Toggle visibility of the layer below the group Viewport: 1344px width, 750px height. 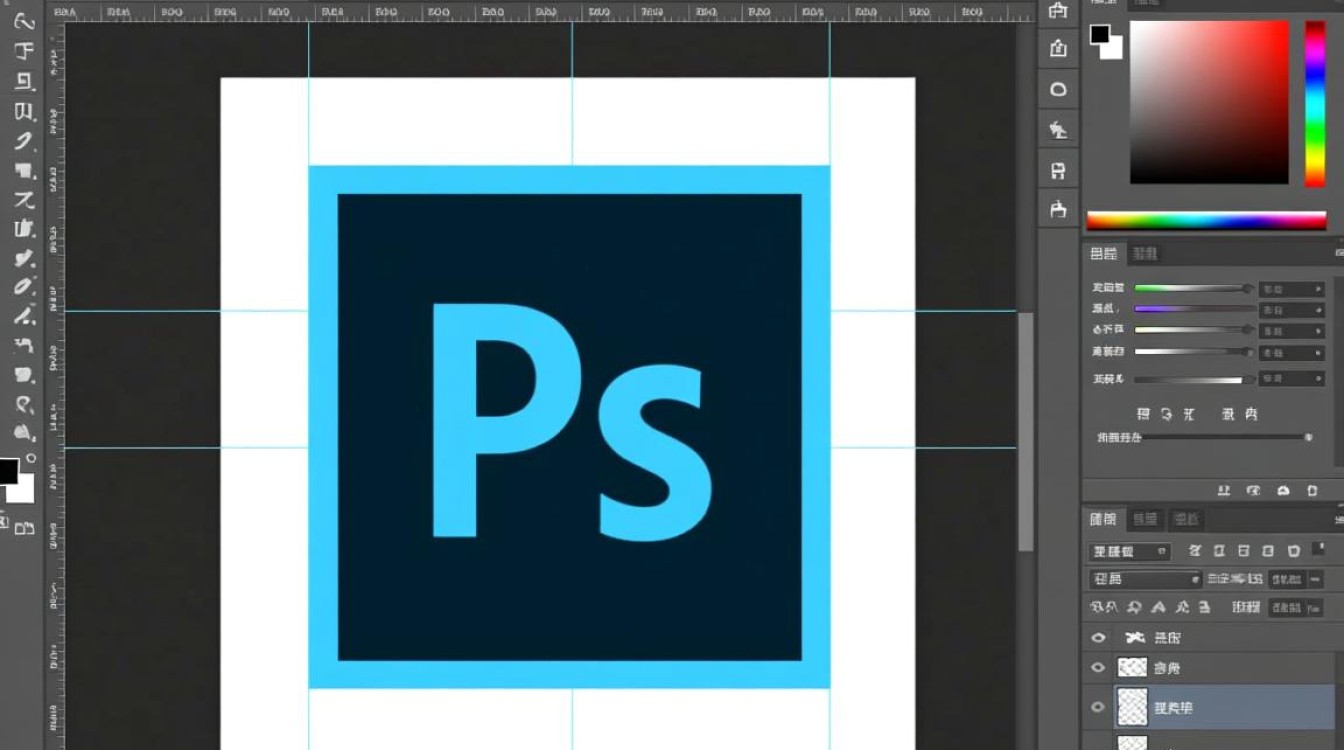(x=1098, y=667)
